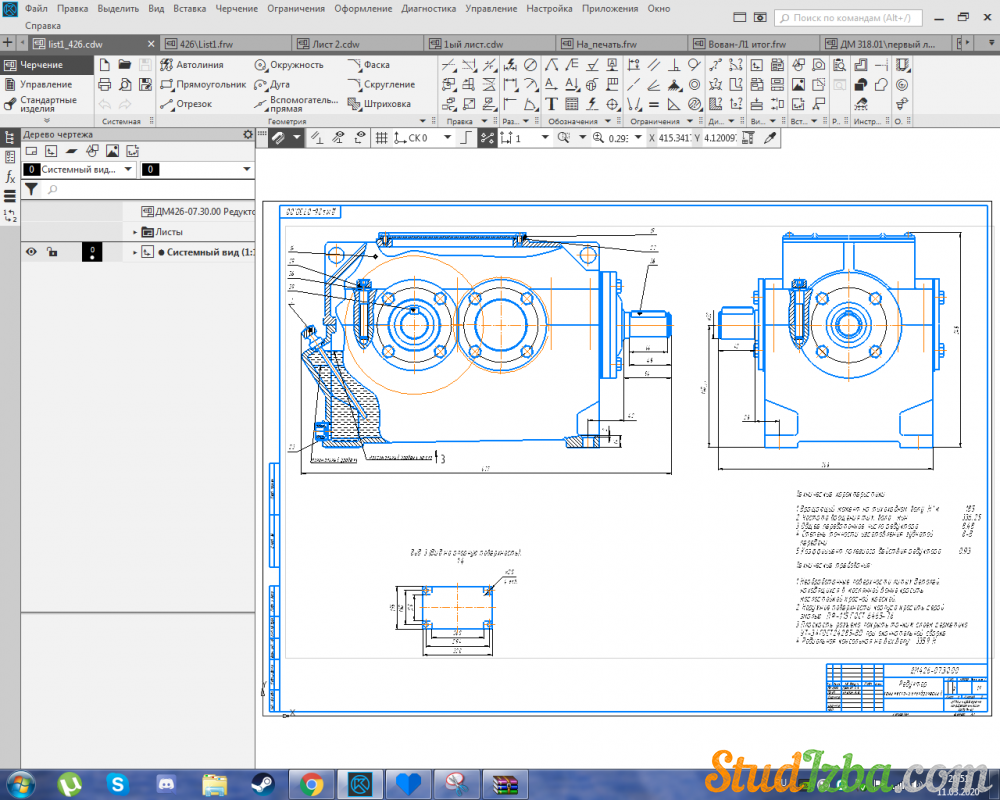Open the Стандартные изделия toolbar set
The width and height of the screenshot is (1000, 800).
47,104
